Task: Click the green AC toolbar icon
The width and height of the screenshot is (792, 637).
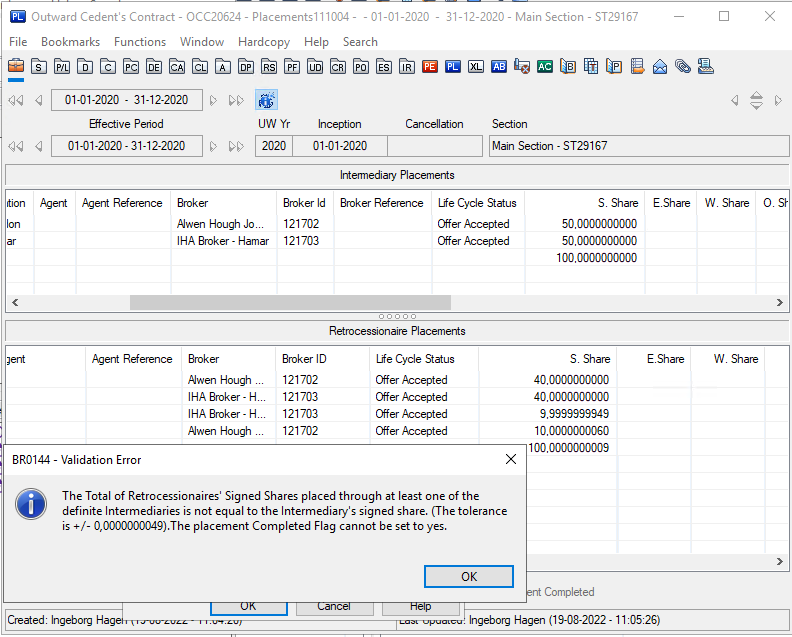Action: tap(545, 66)
